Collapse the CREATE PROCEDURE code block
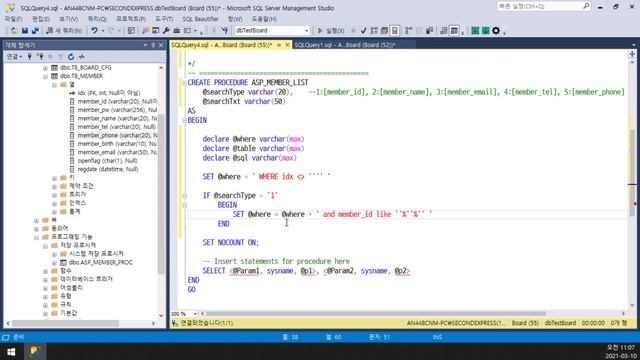The image size is (640, 360). [x=184, y=82]
